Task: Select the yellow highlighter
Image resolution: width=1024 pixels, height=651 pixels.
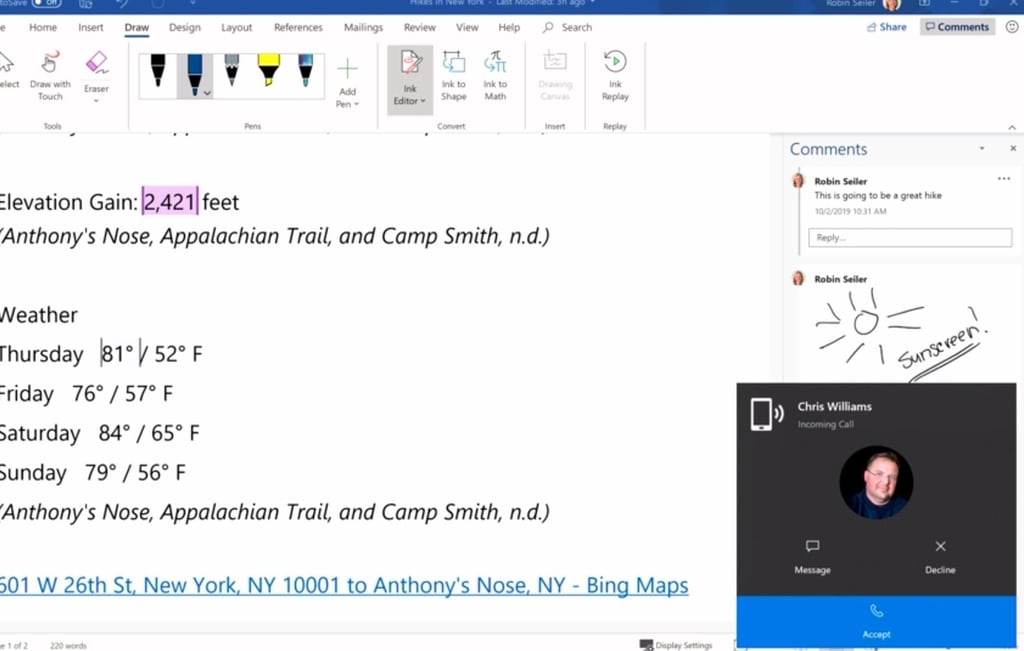Action: [268, 71]
